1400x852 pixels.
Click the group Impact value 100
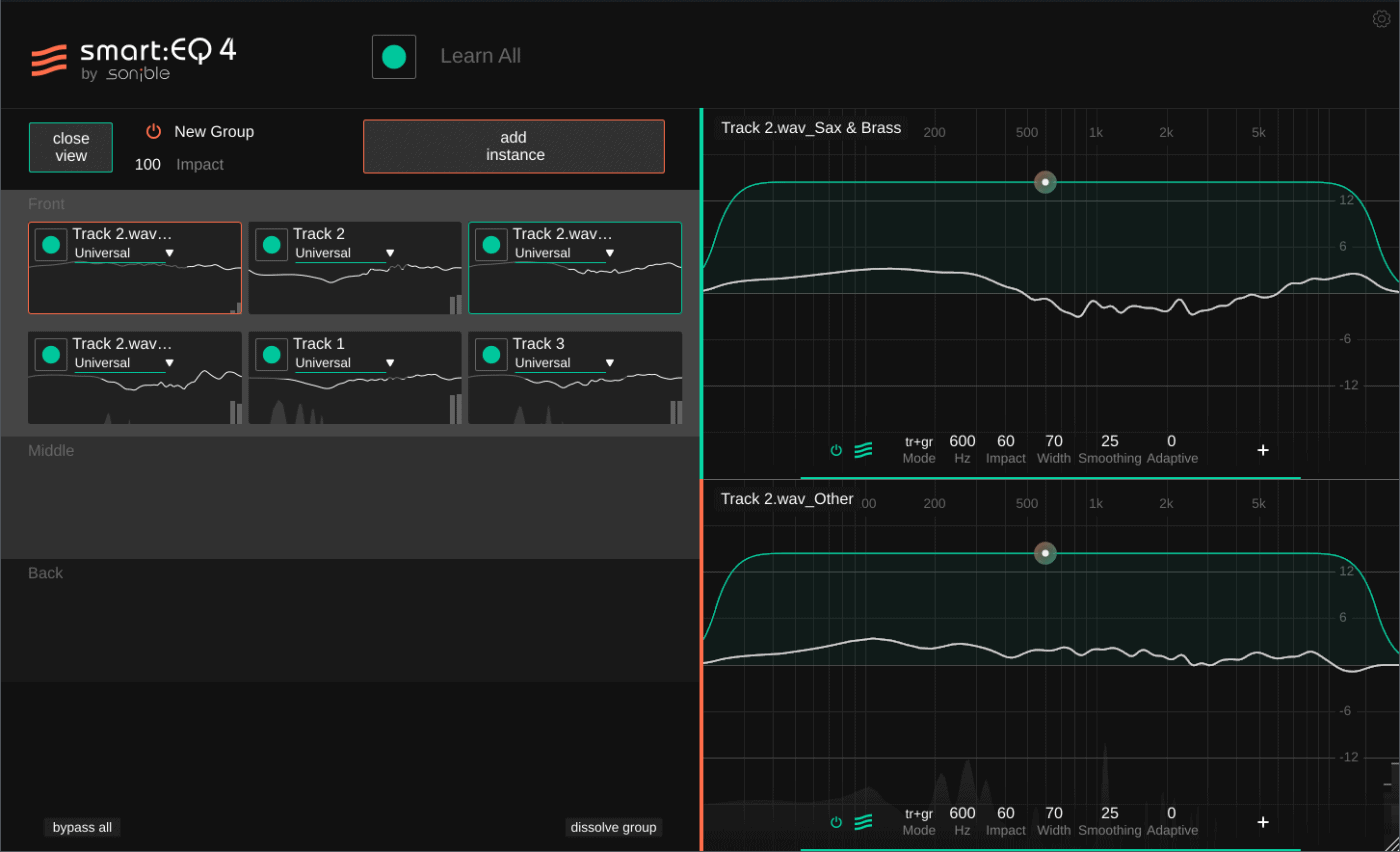[x=148, y=164]
